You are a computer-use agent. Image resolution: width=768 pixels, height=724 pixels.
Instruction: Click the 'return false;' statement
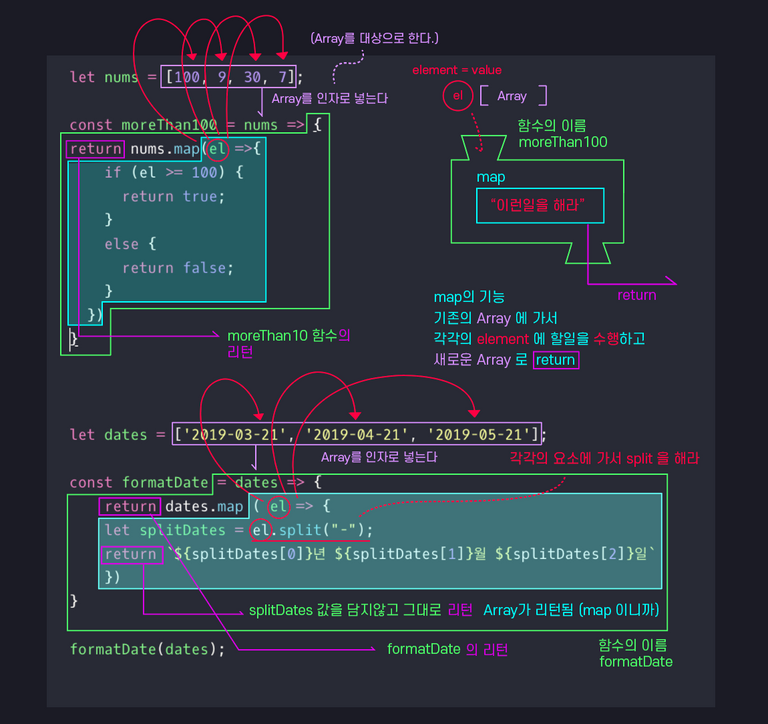[x=178, y=268]
